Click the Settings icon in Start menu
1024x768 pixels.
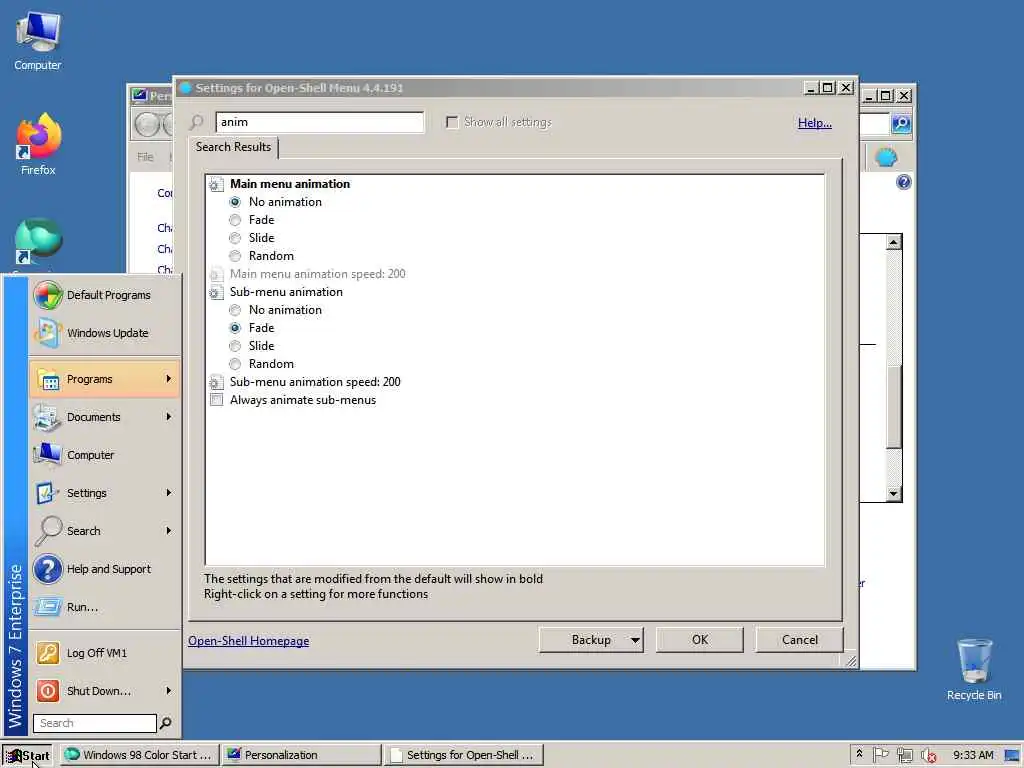(x=47, y=493)
